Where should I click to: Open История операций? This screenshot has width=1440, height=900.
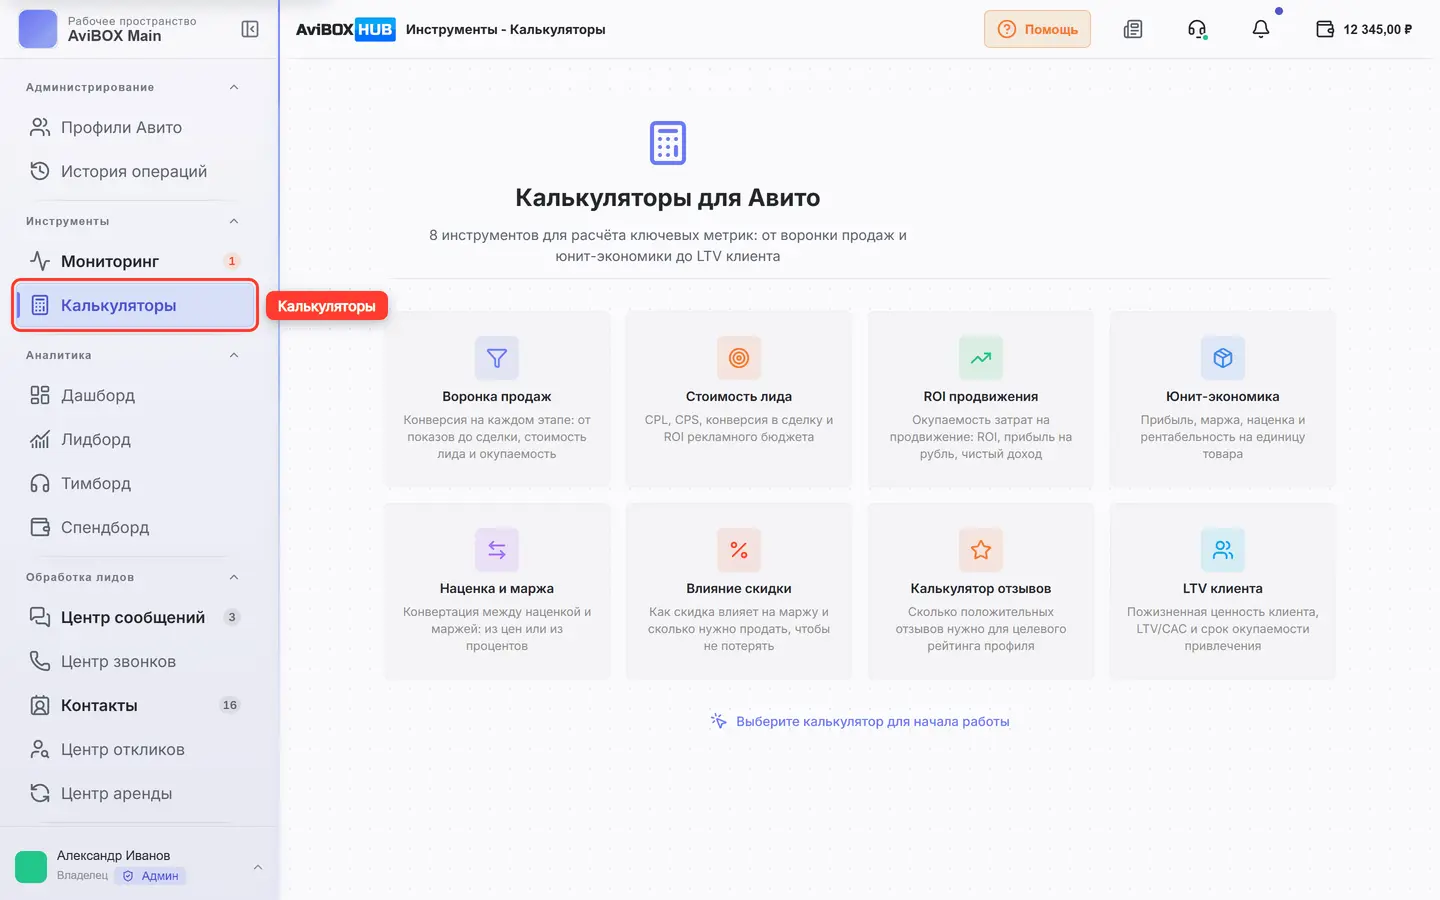pyautogui.click(x=136, y=171)
